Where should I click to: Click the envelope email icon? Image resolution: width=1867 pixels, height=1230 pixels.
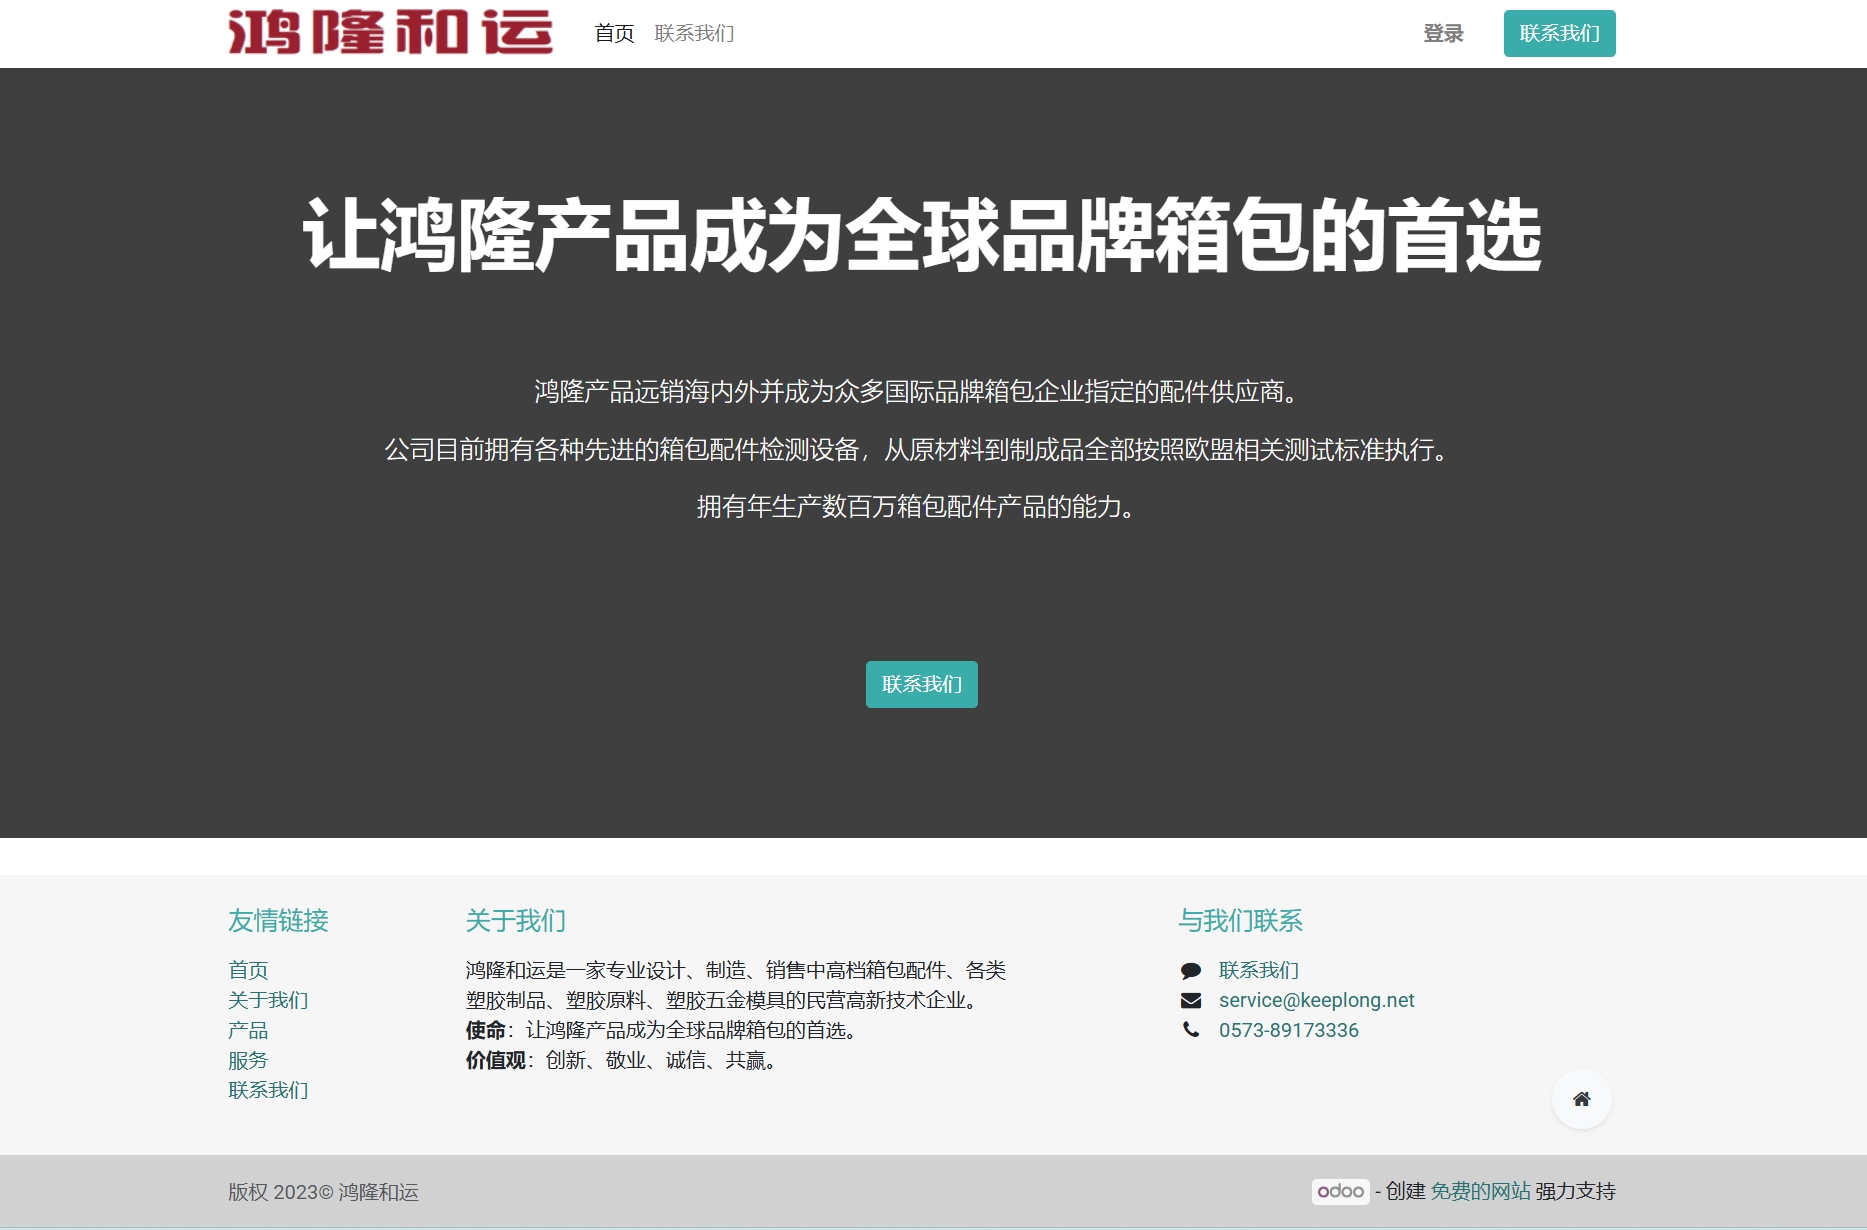coord(1190,1001)
